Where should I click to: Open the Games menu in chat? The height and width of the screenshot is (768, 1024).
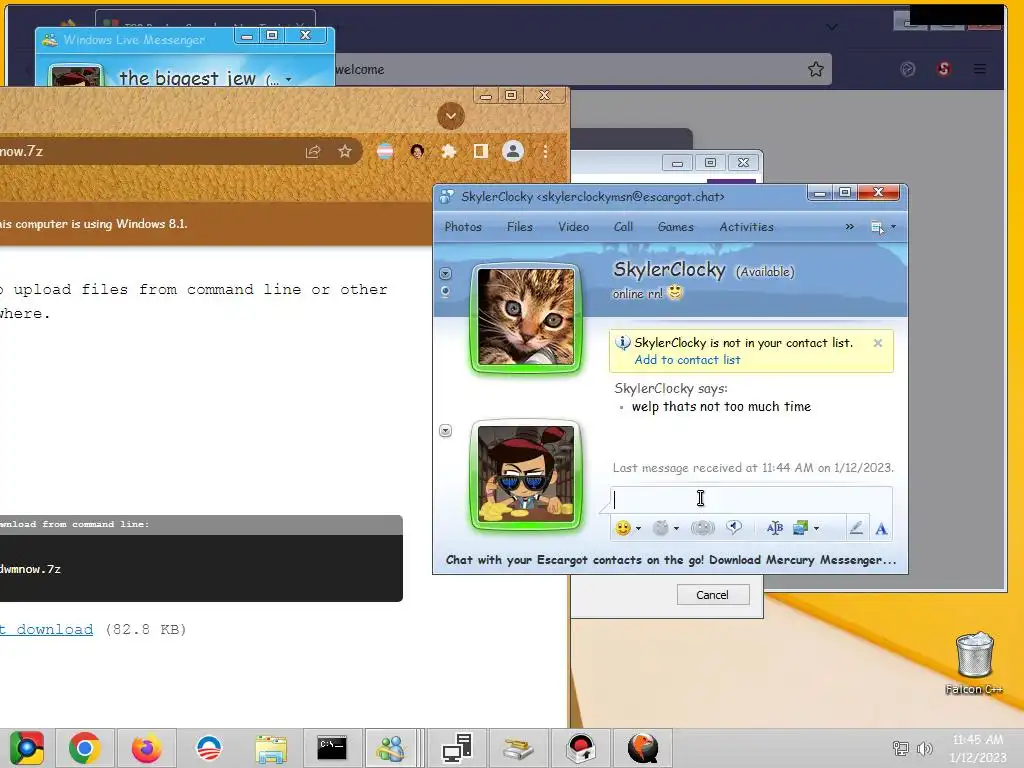(676, 227)
